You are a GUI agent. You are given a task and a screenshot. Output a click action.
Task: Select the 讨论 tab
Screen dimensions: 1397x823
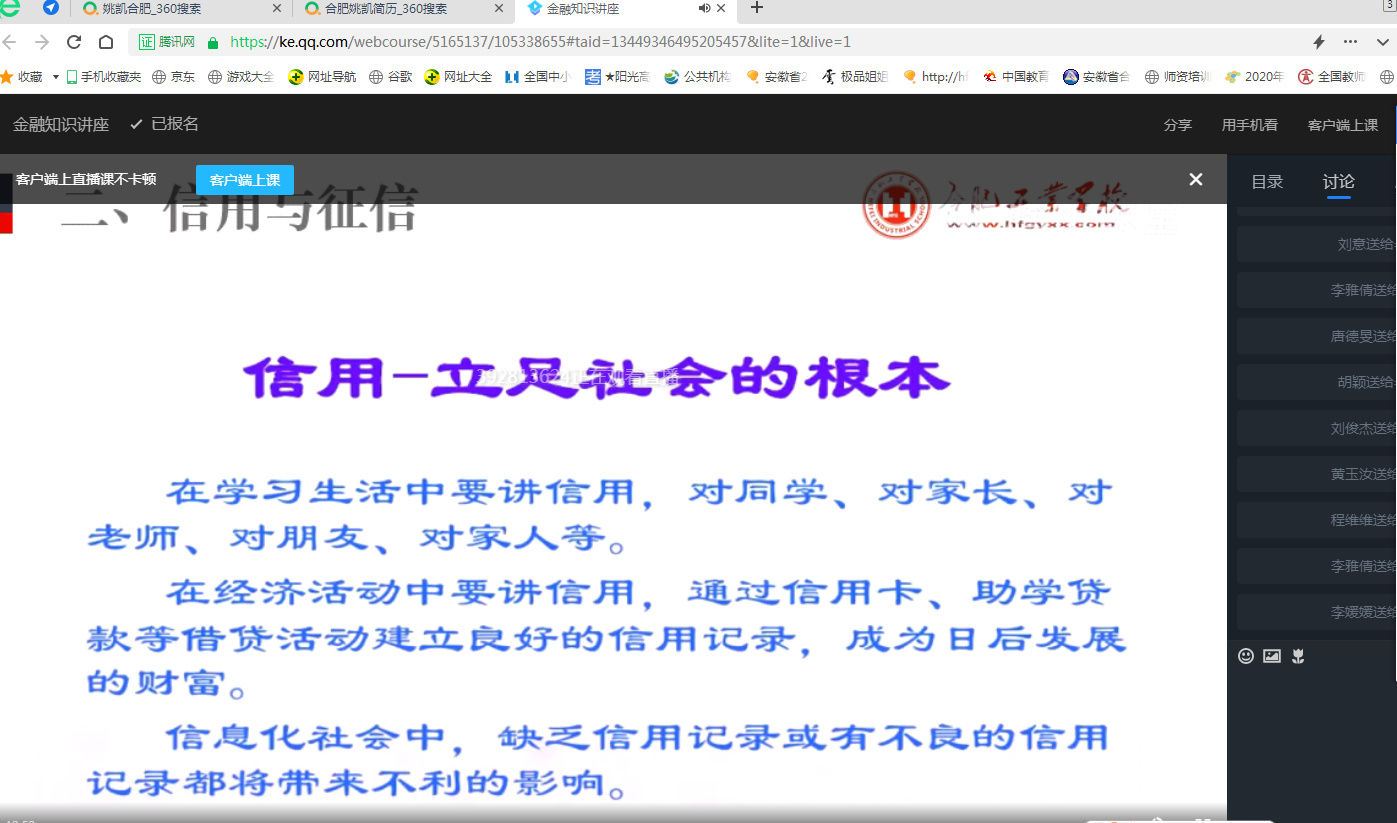[x=1338, y=181]
